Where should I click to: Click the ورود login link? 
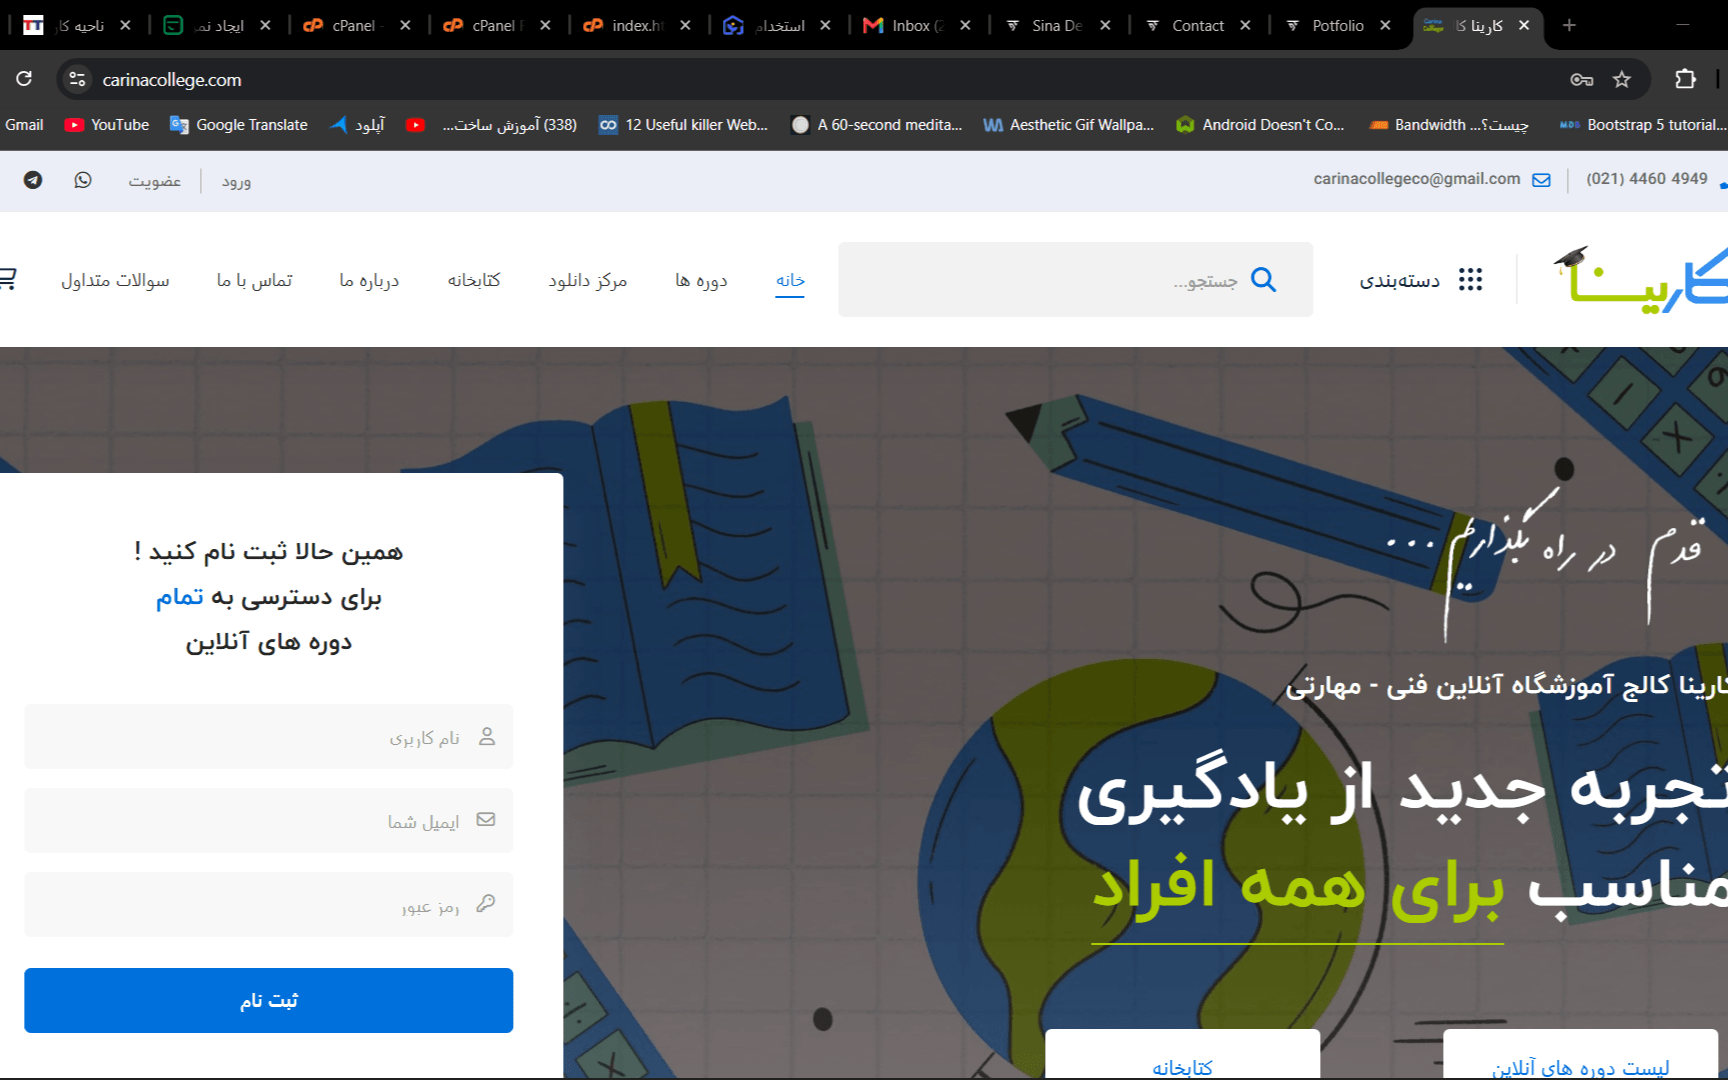(236, 181)
